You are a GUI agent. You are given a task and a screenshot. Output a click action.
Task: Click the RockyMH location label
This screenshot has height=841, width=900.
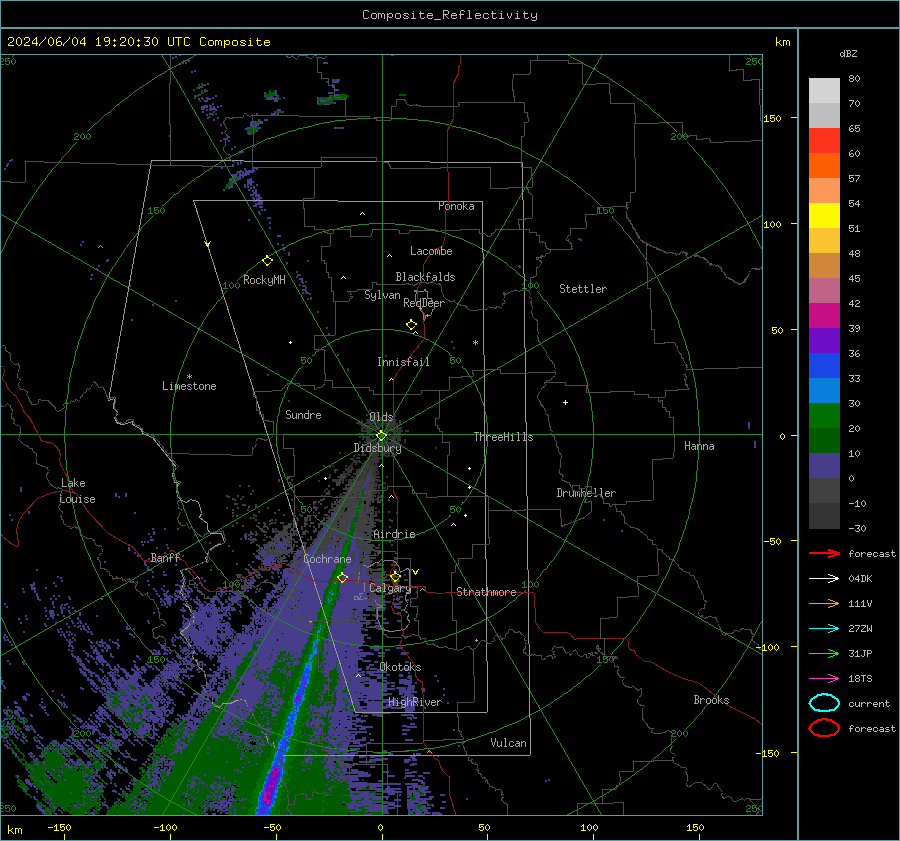tap(264, 280)
